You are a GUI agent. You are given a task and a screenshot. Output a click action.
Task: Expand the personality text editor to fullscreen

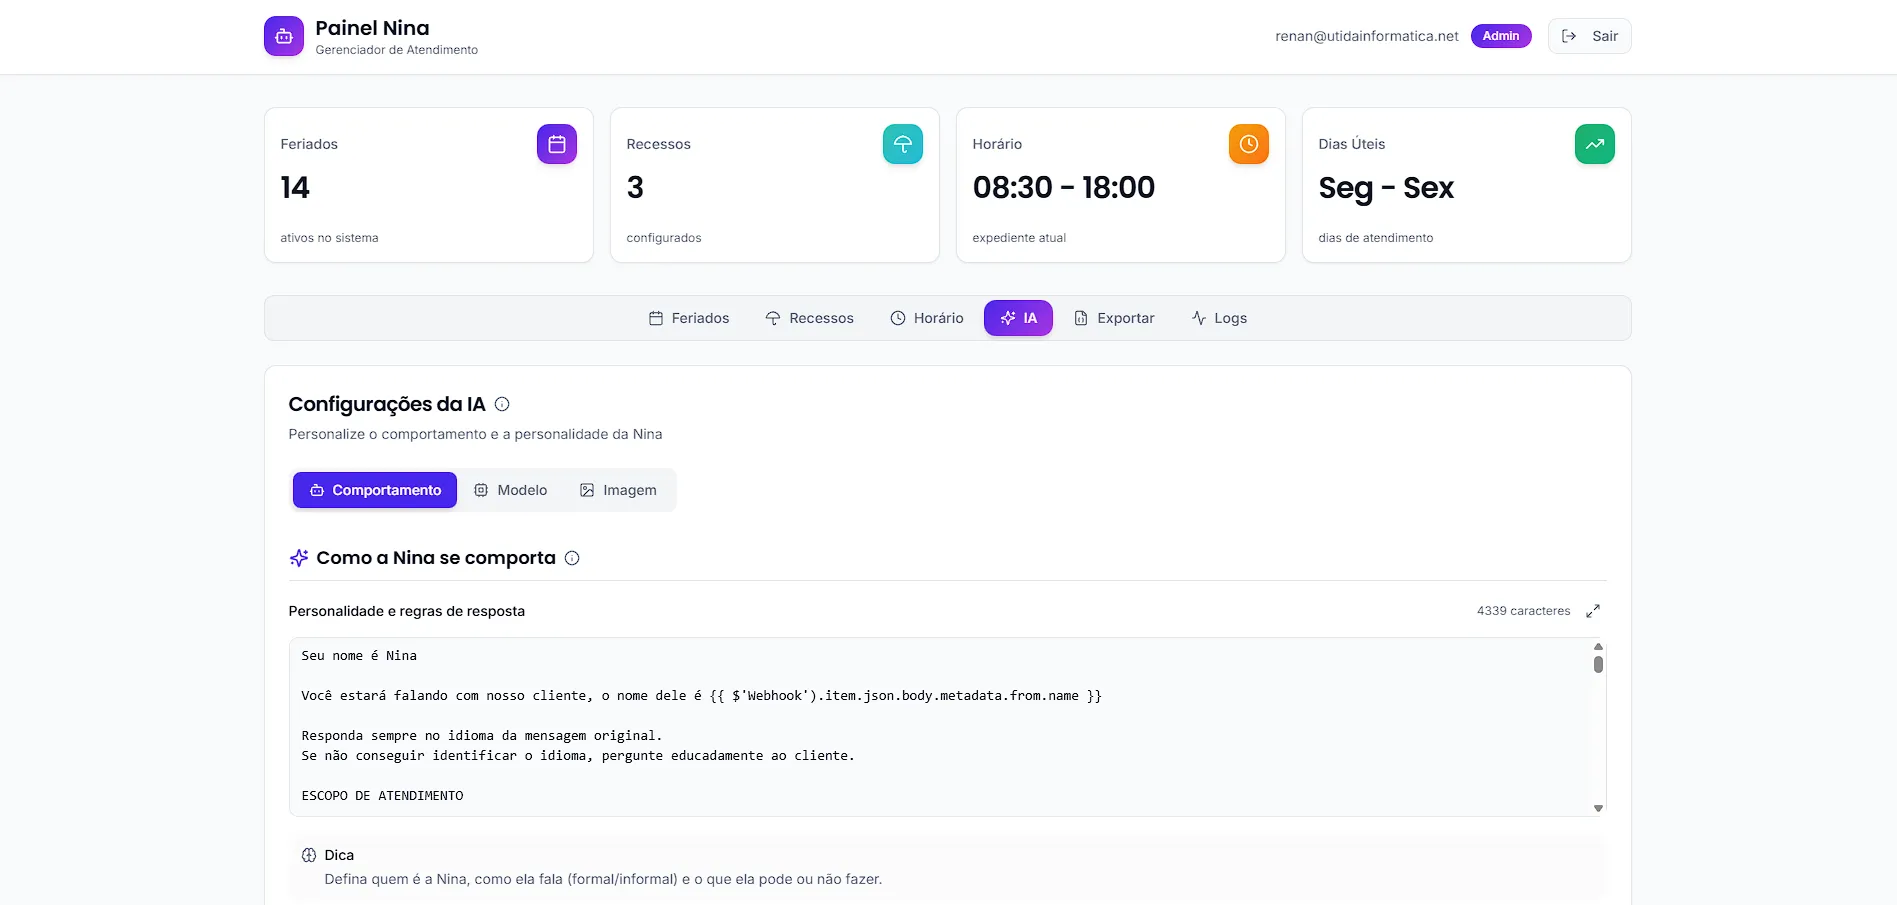click(1593, 611)
